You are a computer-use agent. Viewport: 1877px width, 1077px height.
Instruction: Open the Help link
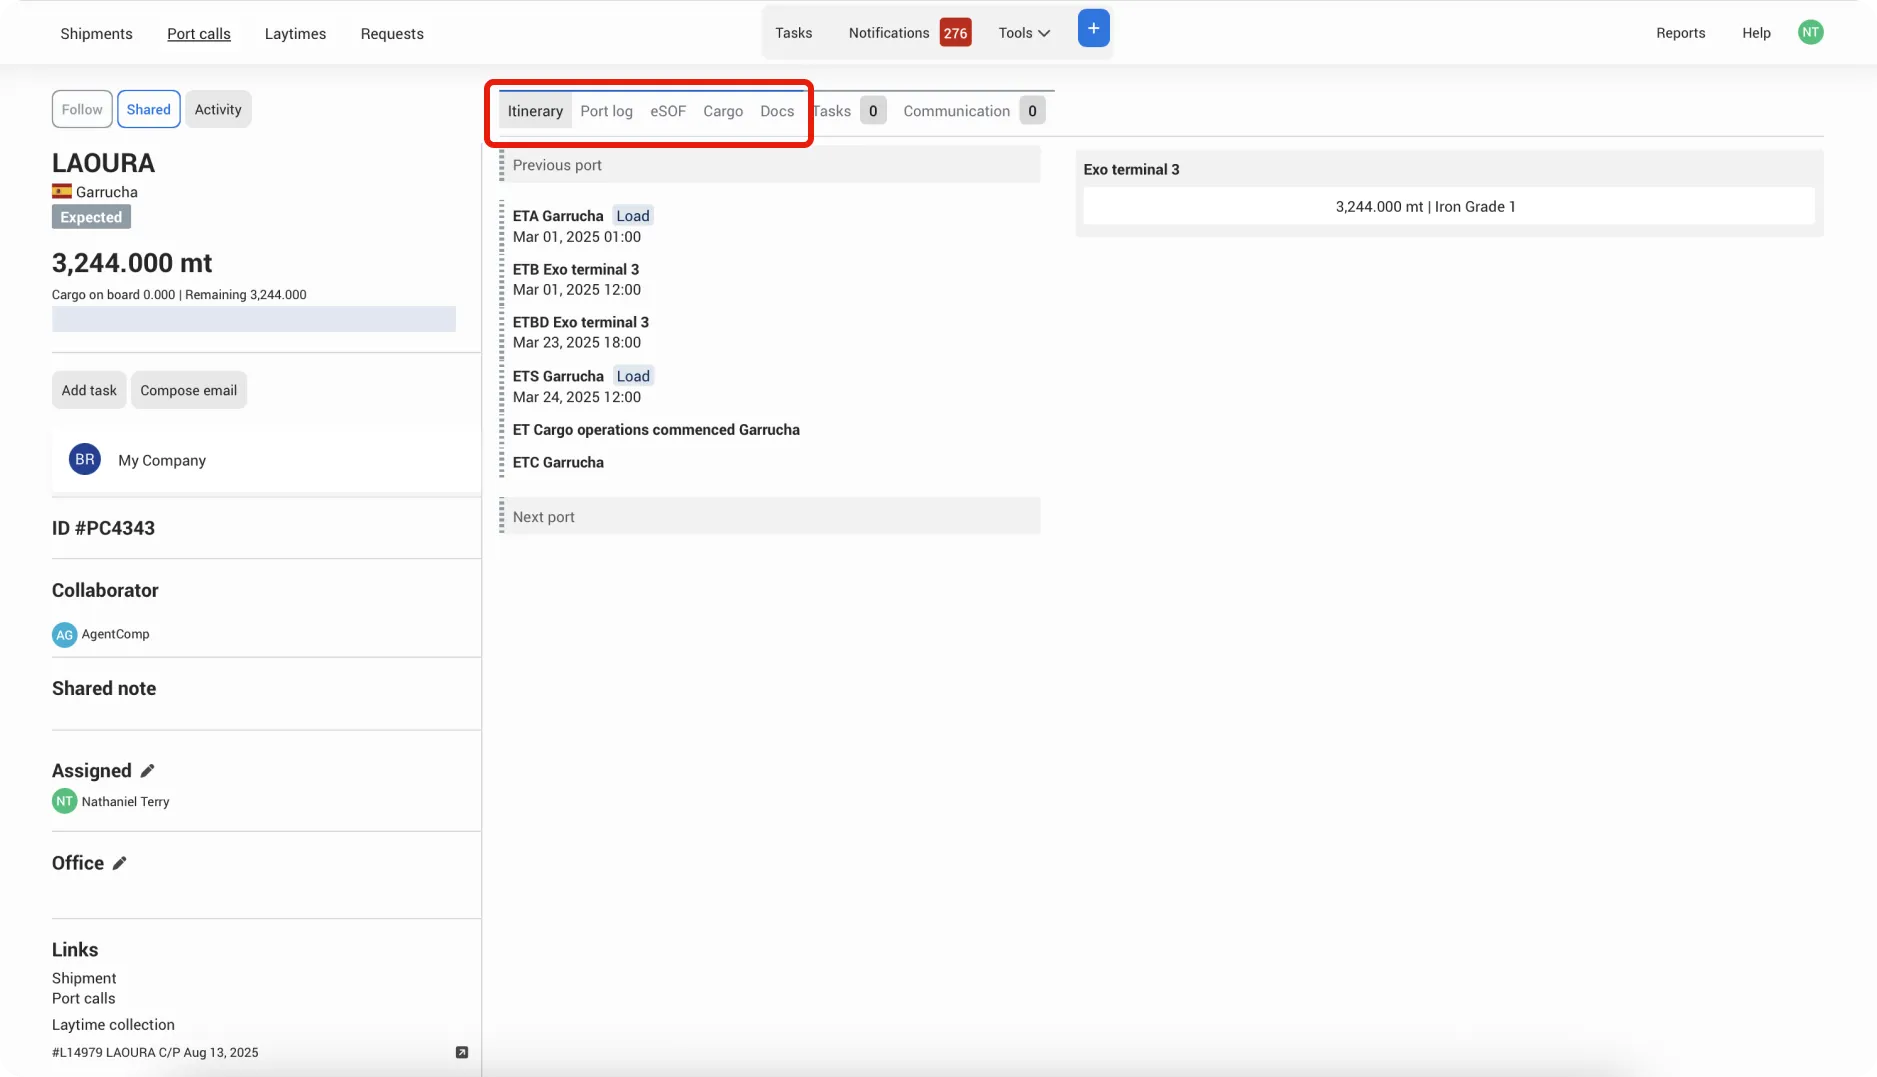pos(1756,33)
